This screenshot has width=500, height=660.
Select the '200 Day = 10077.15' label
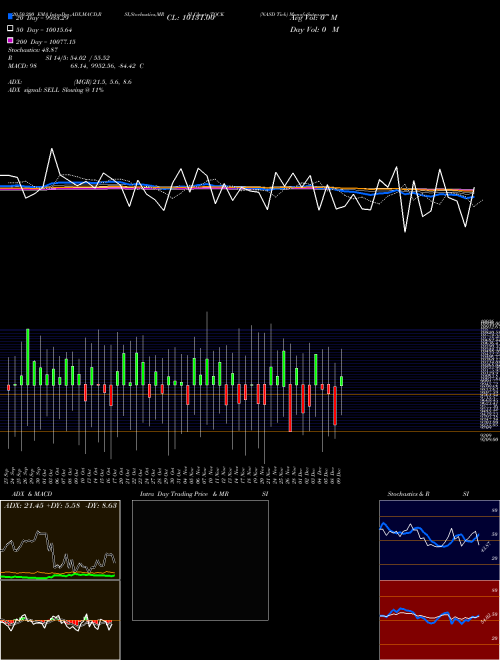click(x=46, y=42)
